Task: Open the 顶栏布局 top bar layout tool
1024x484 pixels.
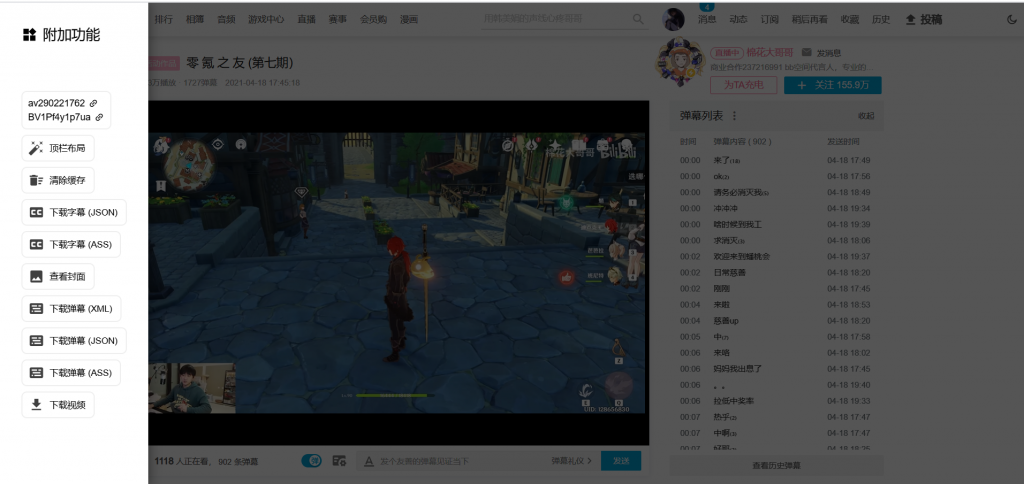Action: point(58,148)
